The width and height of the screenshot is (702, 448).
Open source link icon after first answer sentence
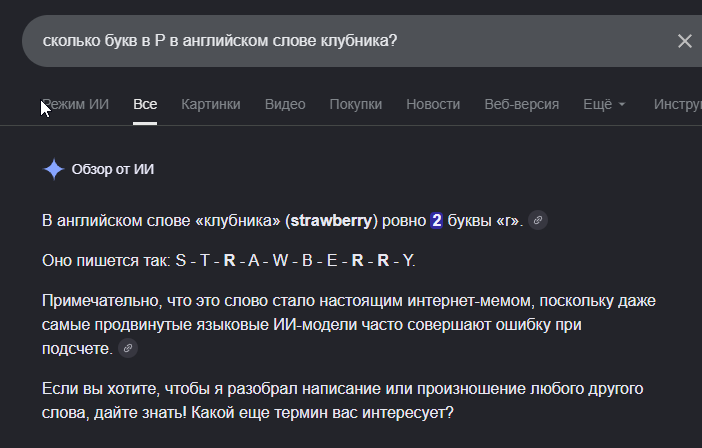coord(538,220)
